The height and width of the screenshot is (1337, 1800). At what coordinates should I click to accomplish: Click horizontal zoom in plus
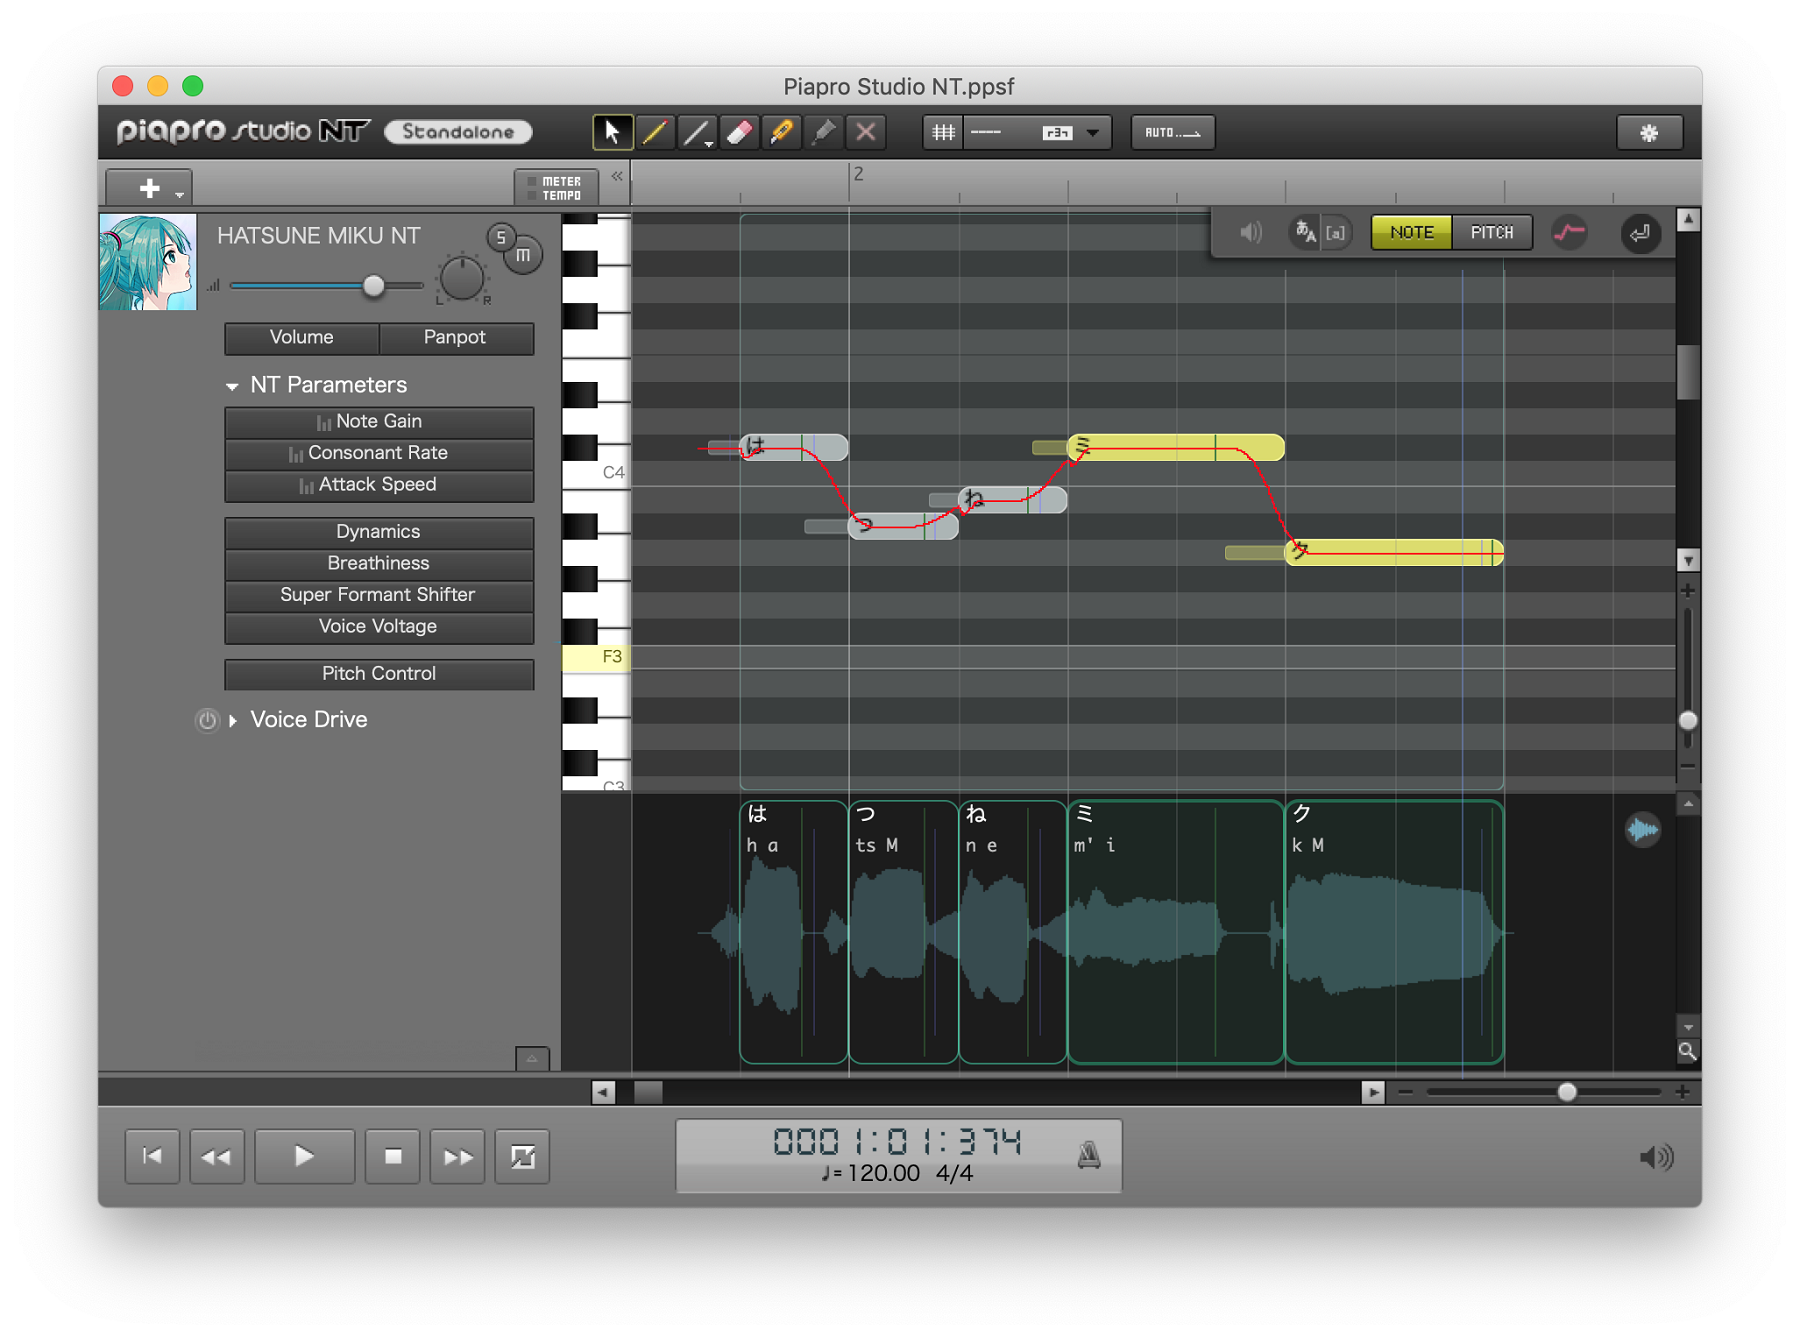1683,1092
